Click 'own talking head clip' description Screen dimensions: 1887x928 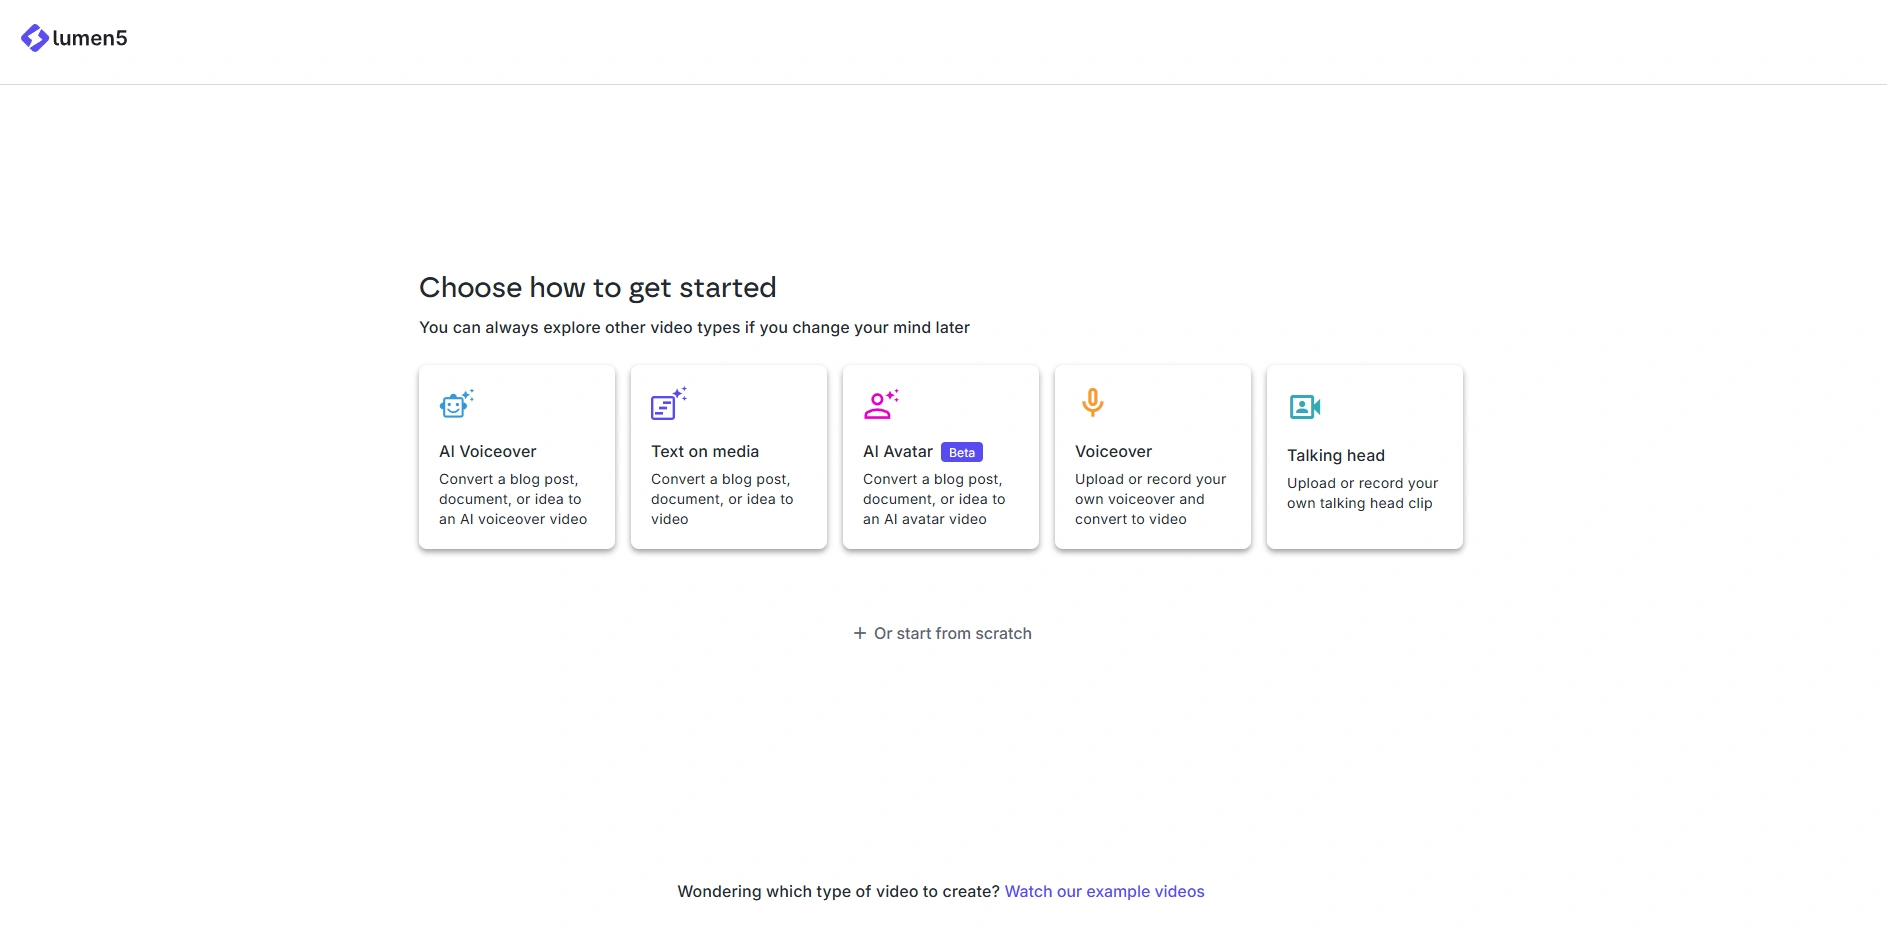point(1362,494)
